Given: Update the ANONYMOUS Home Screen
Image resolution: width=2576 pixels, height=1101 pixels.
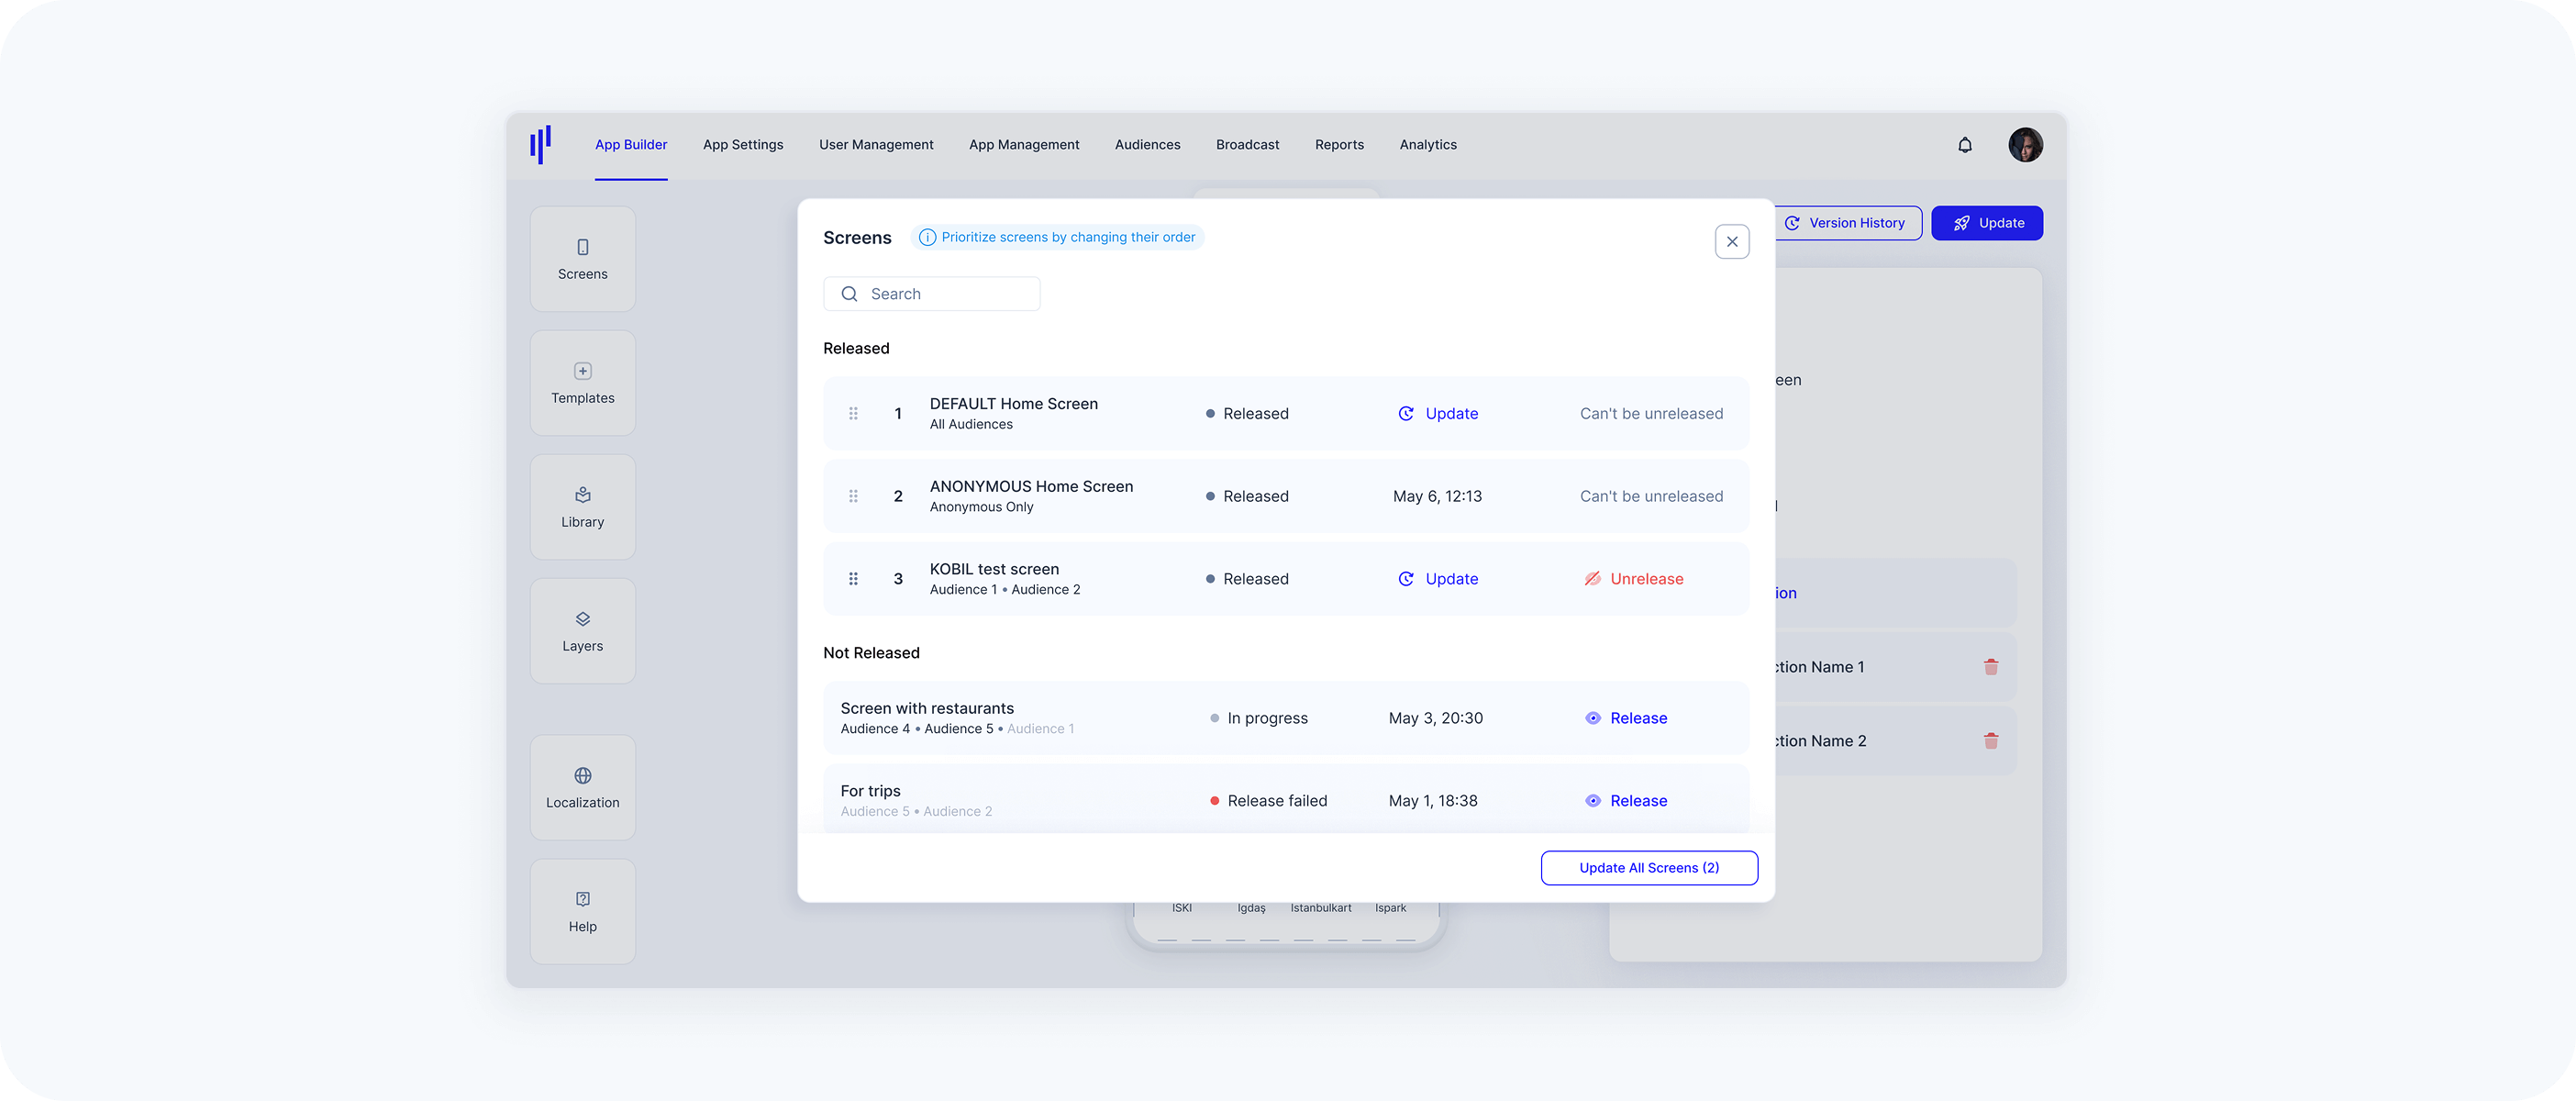Looking at the screenshot, I should click(1438, 496).
